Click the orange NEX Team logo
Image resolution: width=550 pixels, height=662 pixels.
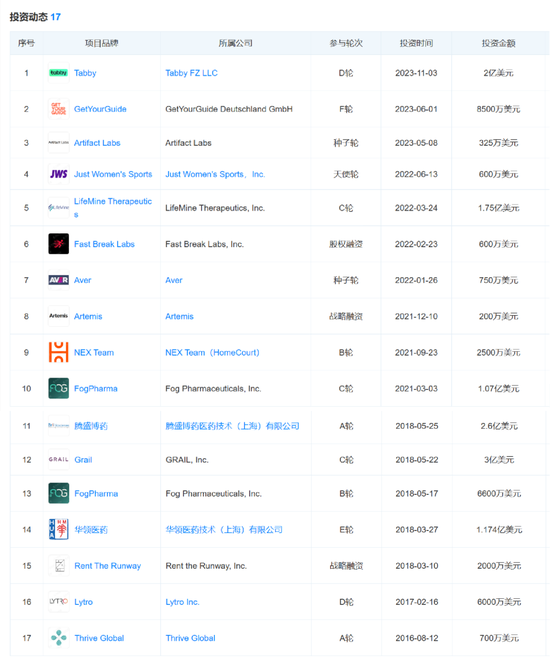point(58,352)
